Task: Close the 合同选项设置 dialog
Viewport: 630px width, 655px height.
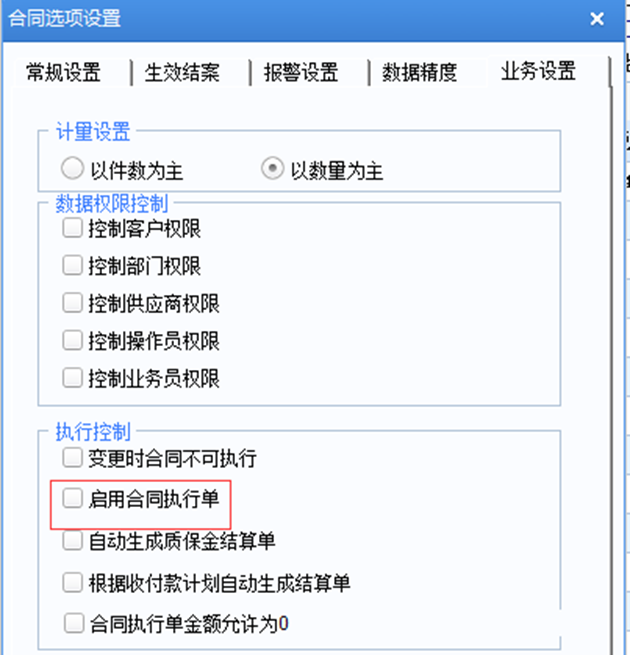Action: (597, 19)
